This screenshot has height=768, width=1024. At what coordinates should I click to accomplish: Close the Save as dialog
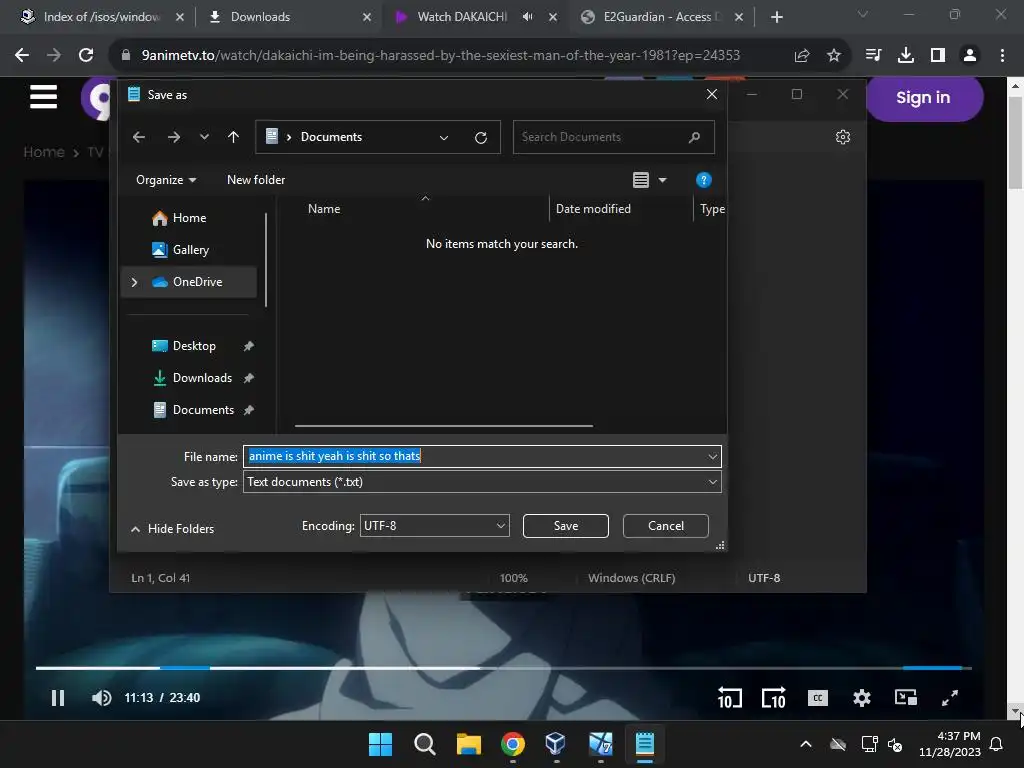712,95
